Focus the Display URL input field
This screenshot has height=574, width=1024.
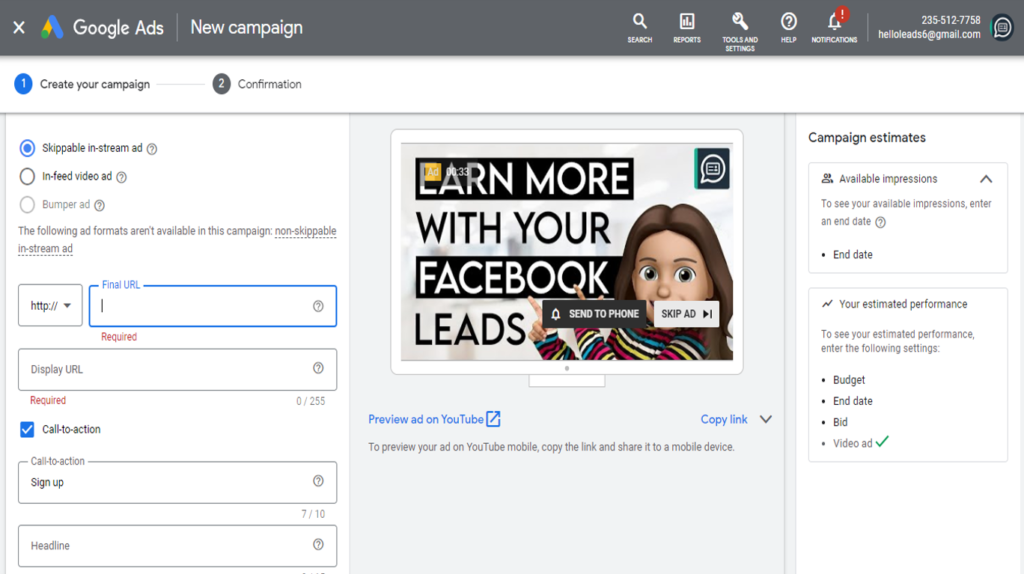(x=178, y=369)
